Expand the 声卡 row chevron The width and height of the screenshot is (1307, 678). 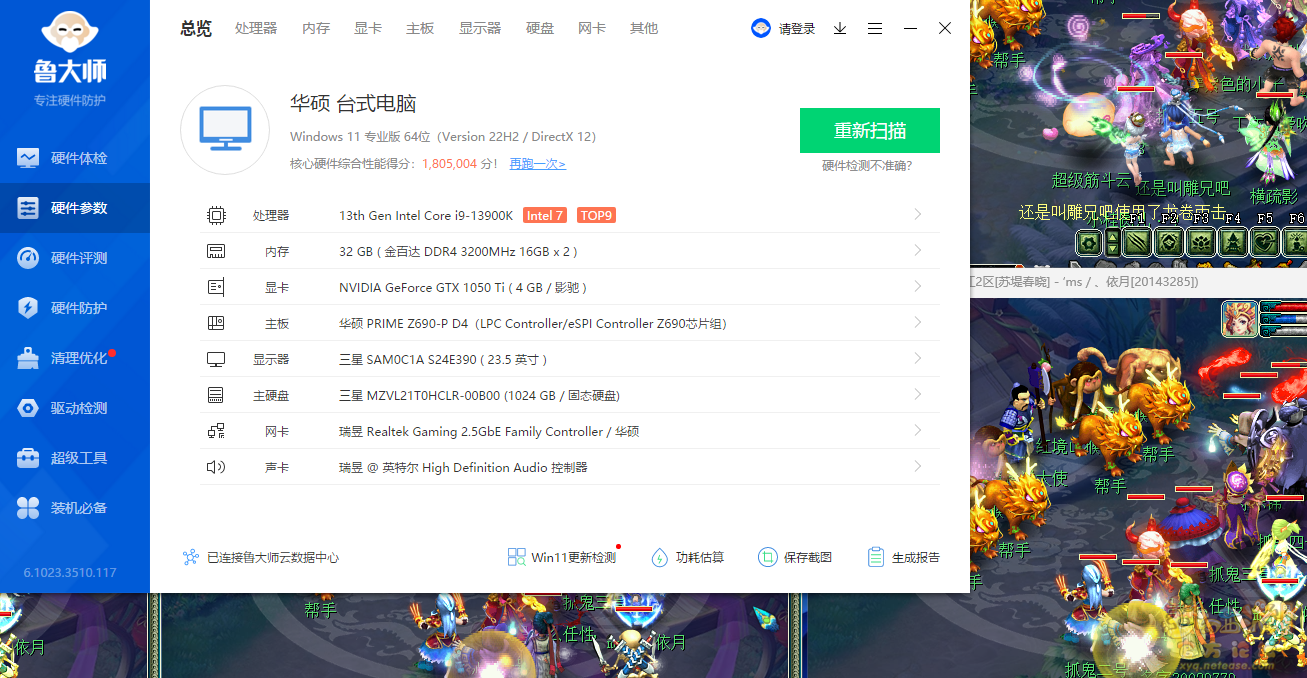918,467
